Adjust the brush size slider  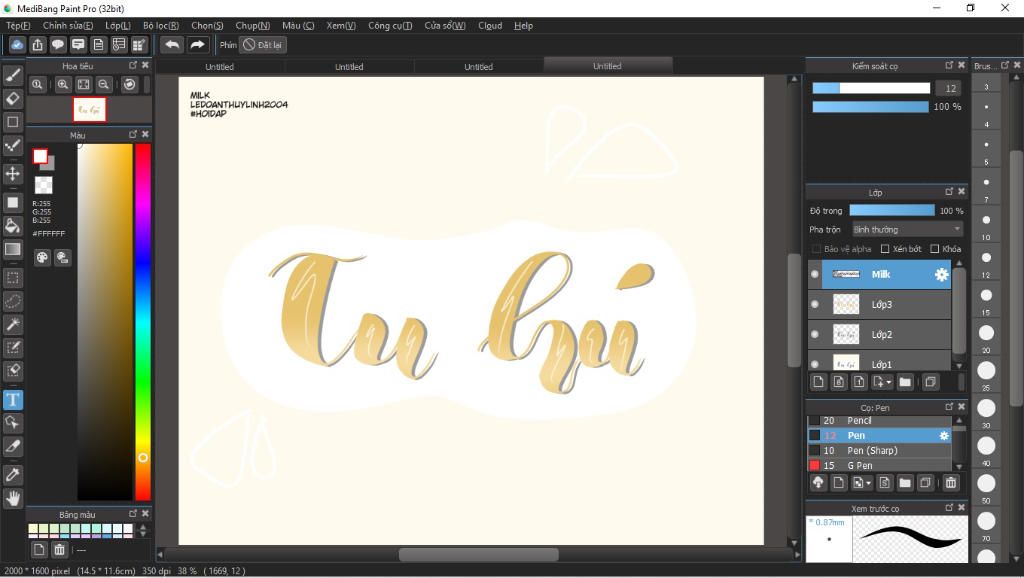click(871, 88)
